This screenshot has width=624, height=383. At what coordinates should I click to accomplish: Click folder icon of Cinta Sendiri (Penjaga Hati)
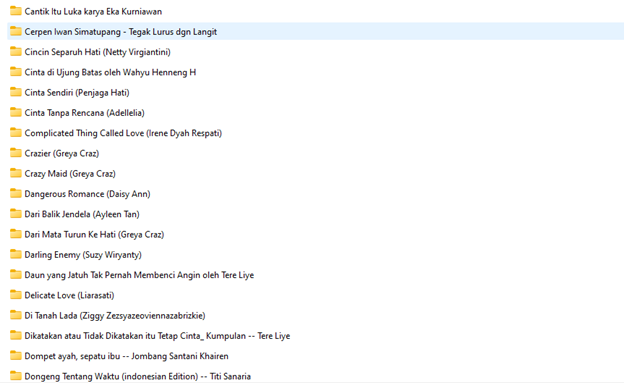[x=16, y=92]
